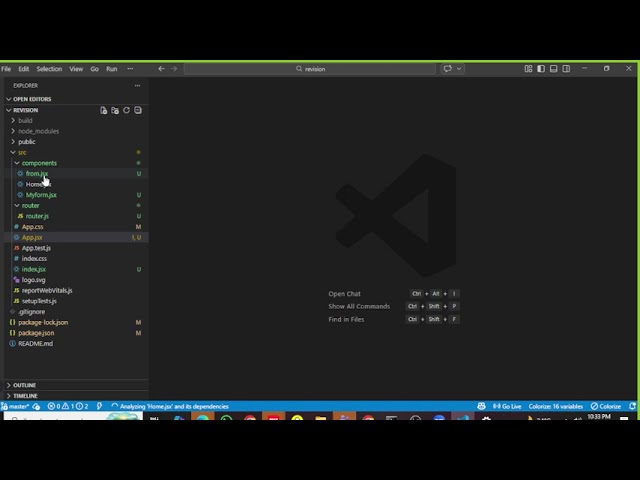The image size is (640, 480).
Task: Customize layout icon in title bar
Action: tap(528, 69)
